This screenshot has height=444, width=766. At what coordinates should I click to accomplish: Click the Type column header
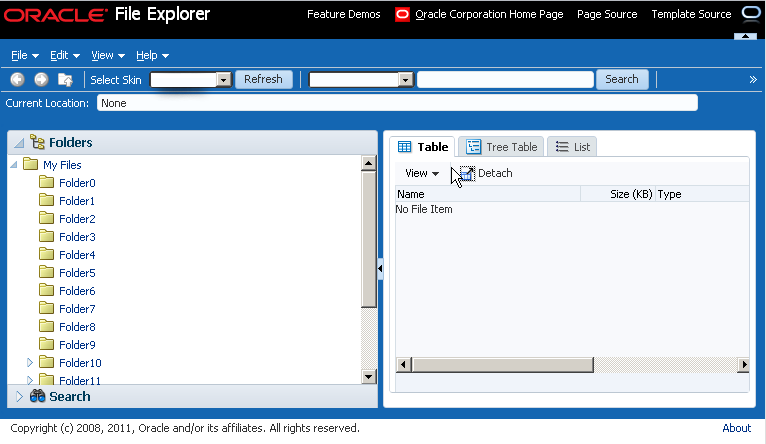[x=702, y=194]
